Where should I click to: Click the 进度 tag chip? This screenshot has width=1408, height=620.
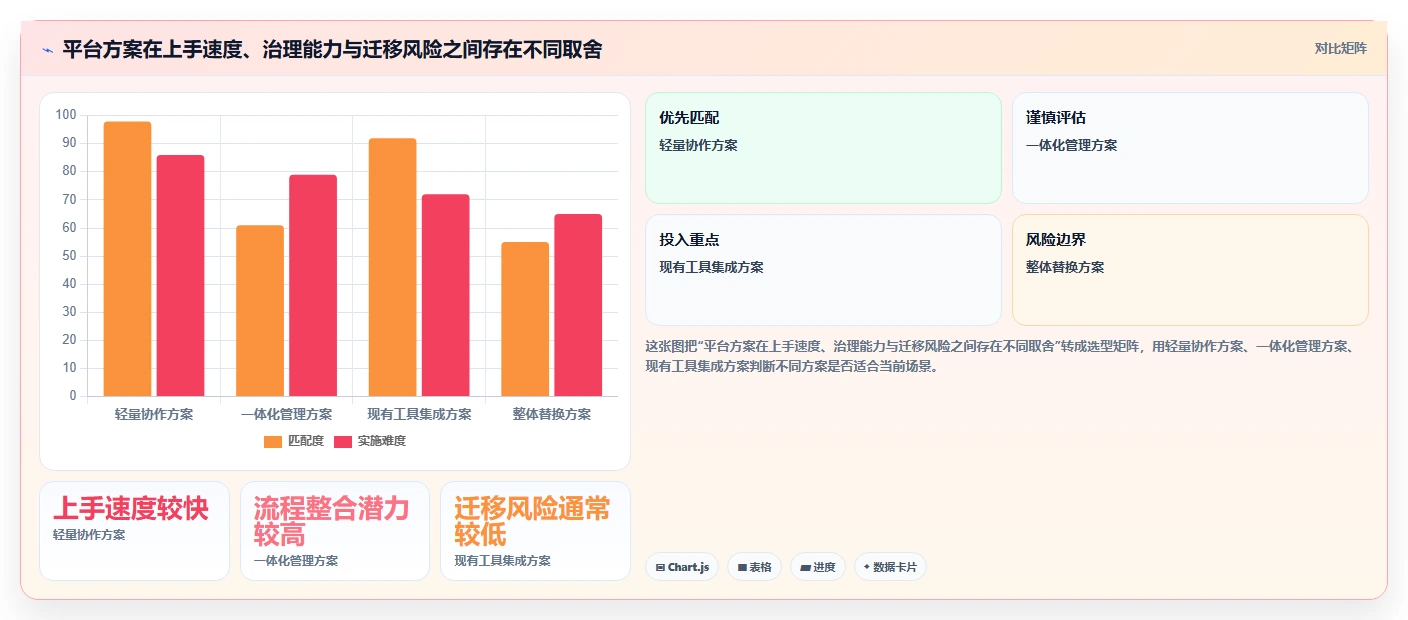(x=818, y=567)
